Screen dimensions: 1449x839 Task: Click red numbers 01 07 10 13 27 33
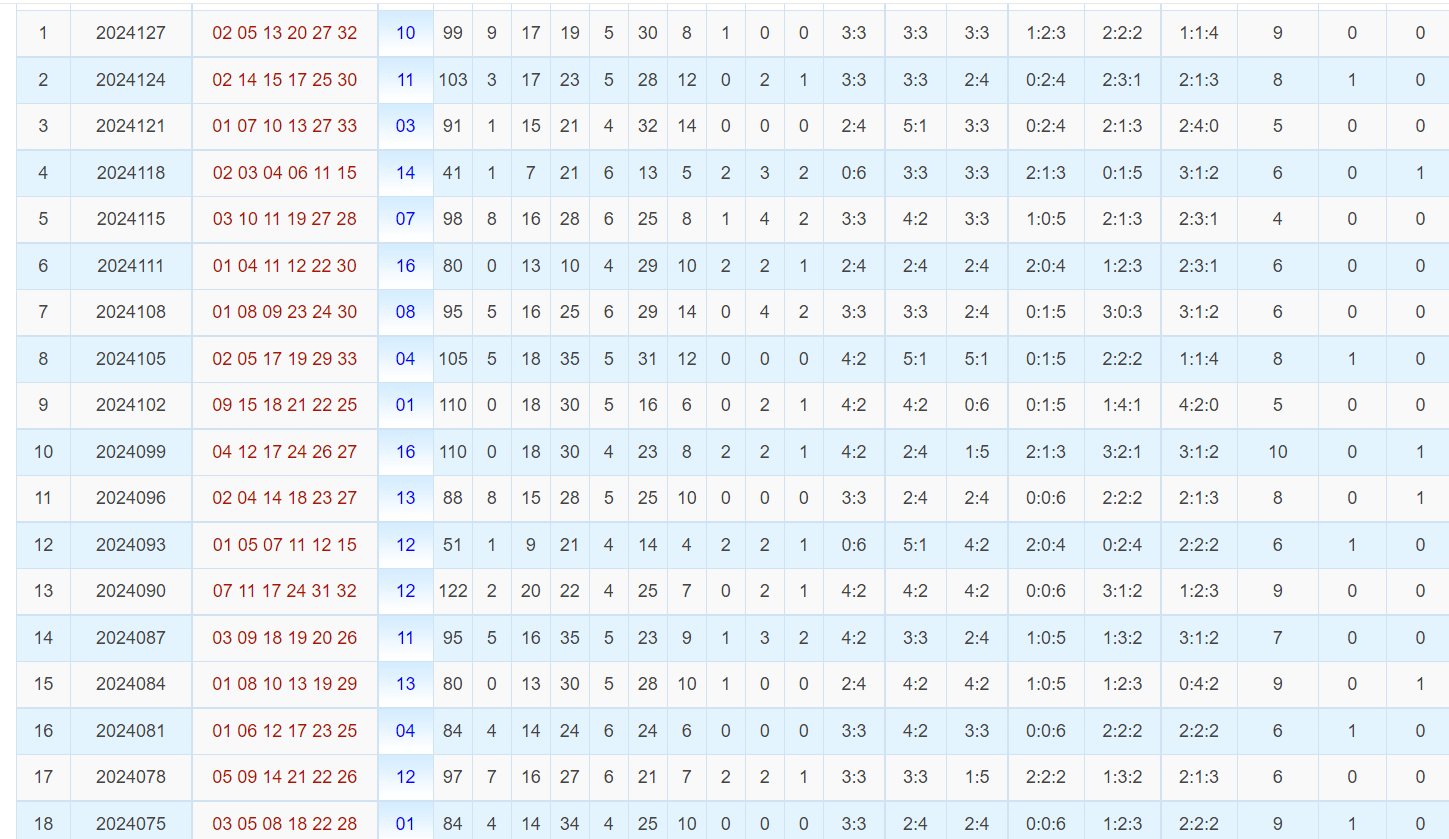pos(285,126)
